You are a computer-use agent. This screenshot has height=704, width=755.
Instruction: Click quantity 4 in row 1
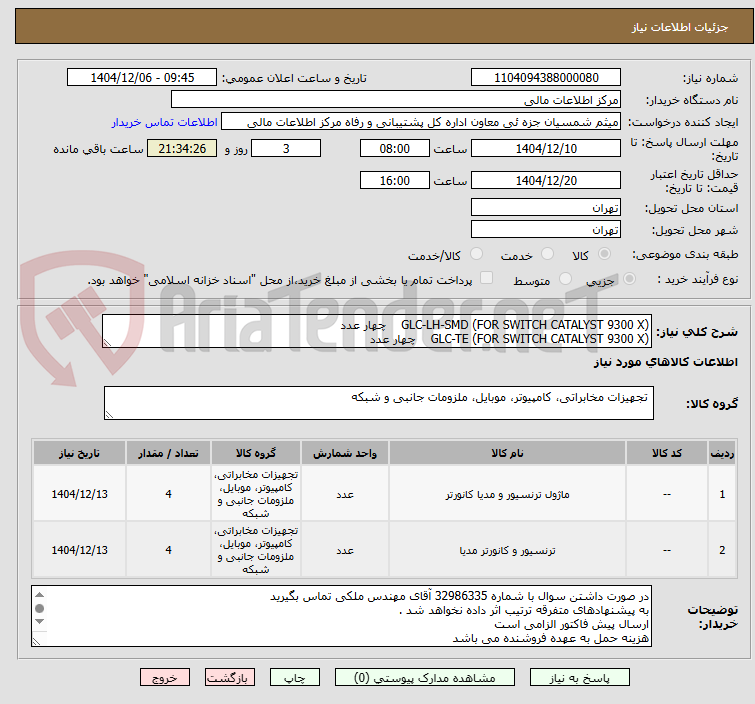168,494
